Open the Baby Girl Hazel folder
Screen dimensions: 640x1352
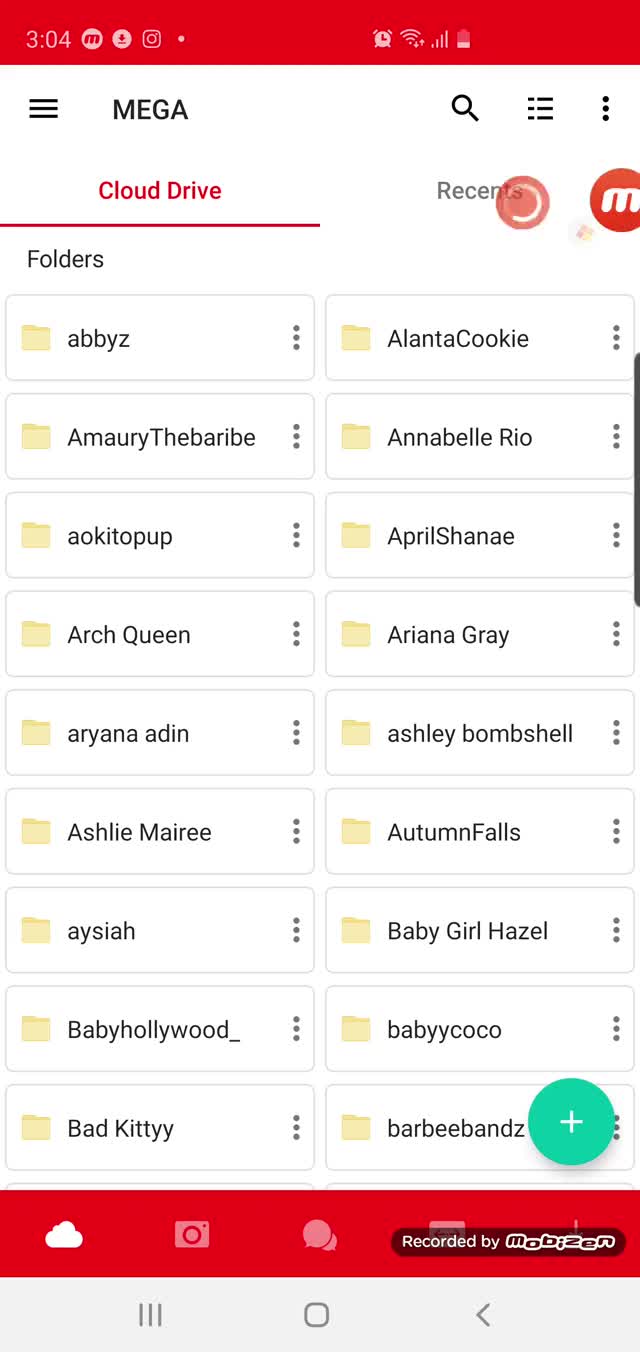pos(480,931)
